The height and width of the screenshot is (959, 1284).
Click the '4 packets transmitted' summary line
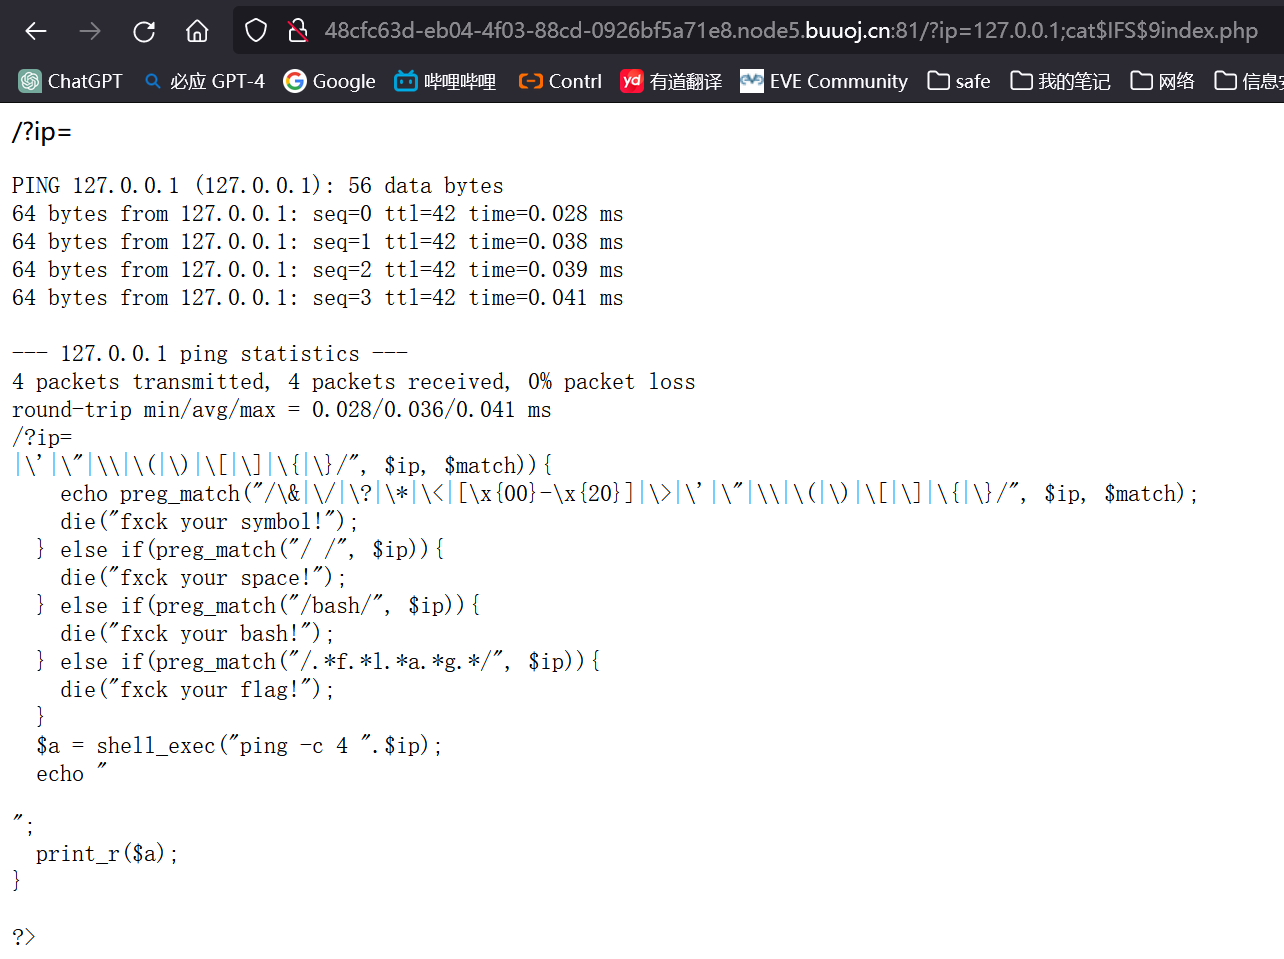click(354, 382)
